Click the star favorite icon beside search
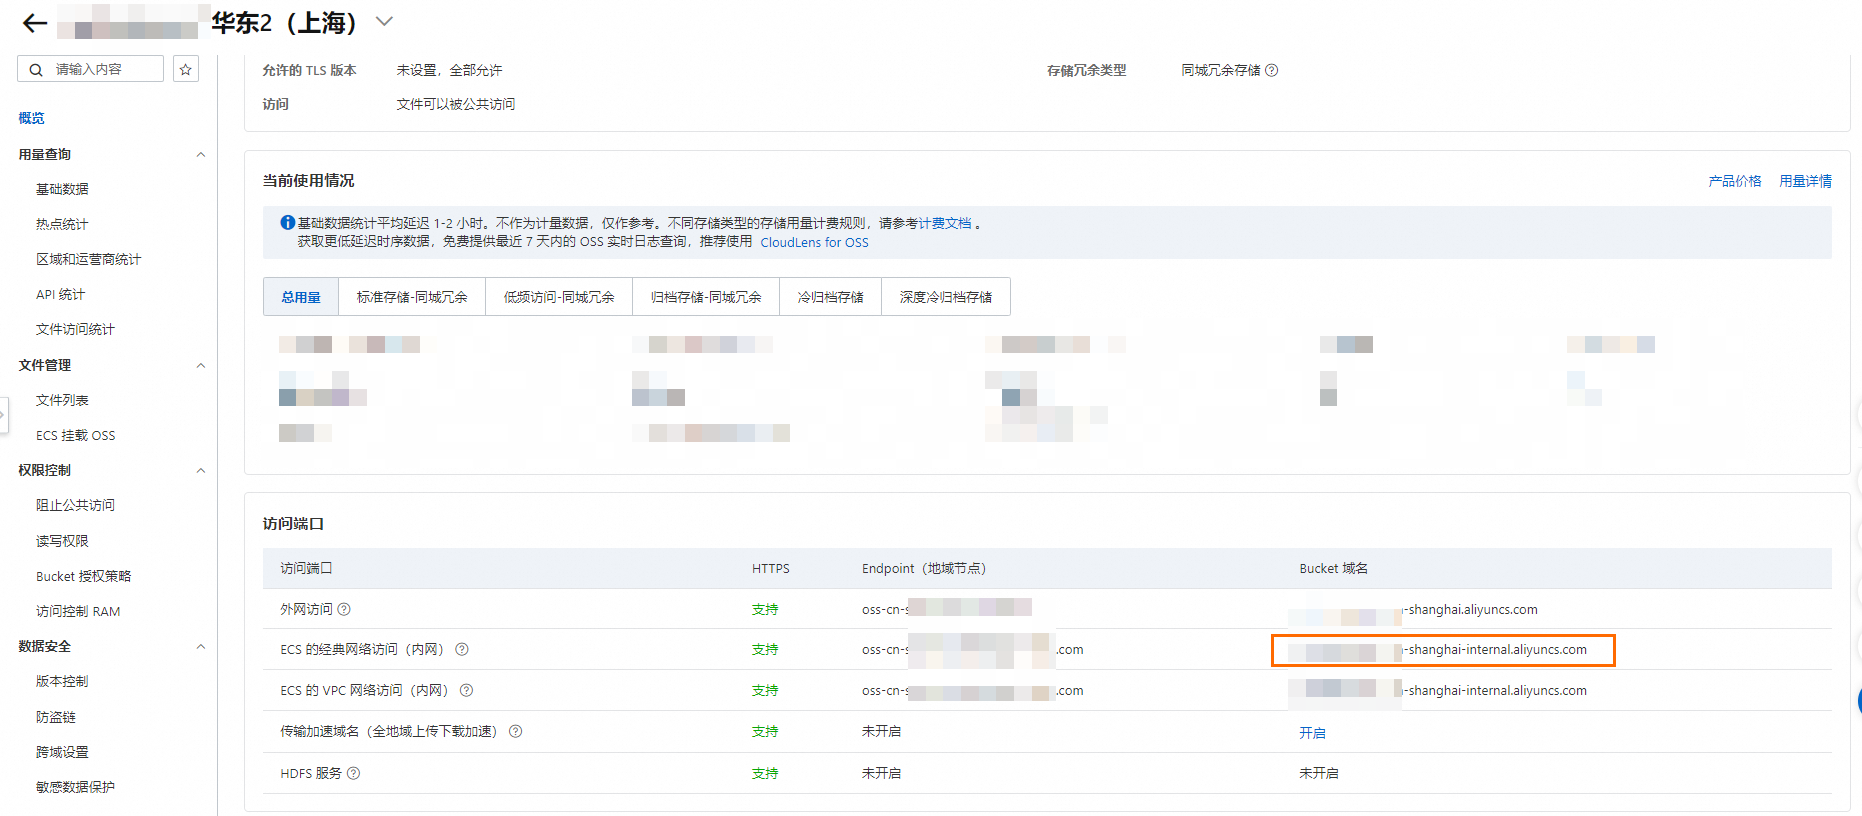1862x816 pixels. [185, 69]
